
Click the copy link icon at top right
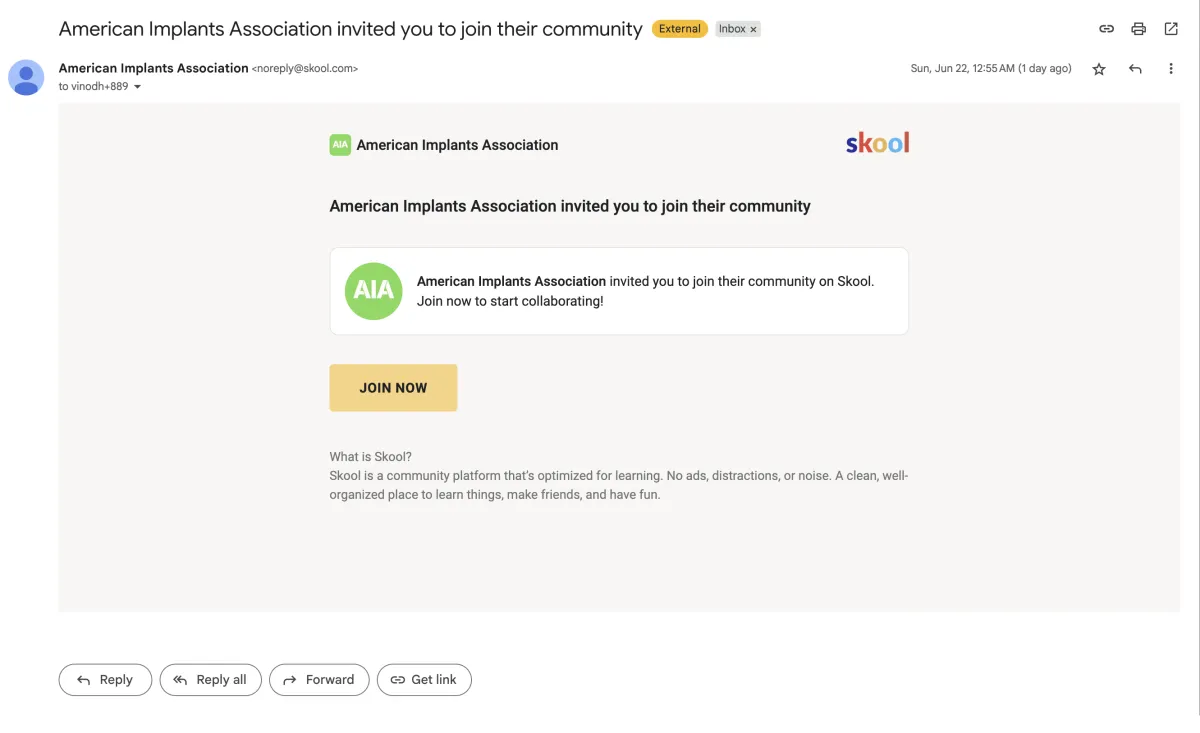click(x=1106, y=29)
